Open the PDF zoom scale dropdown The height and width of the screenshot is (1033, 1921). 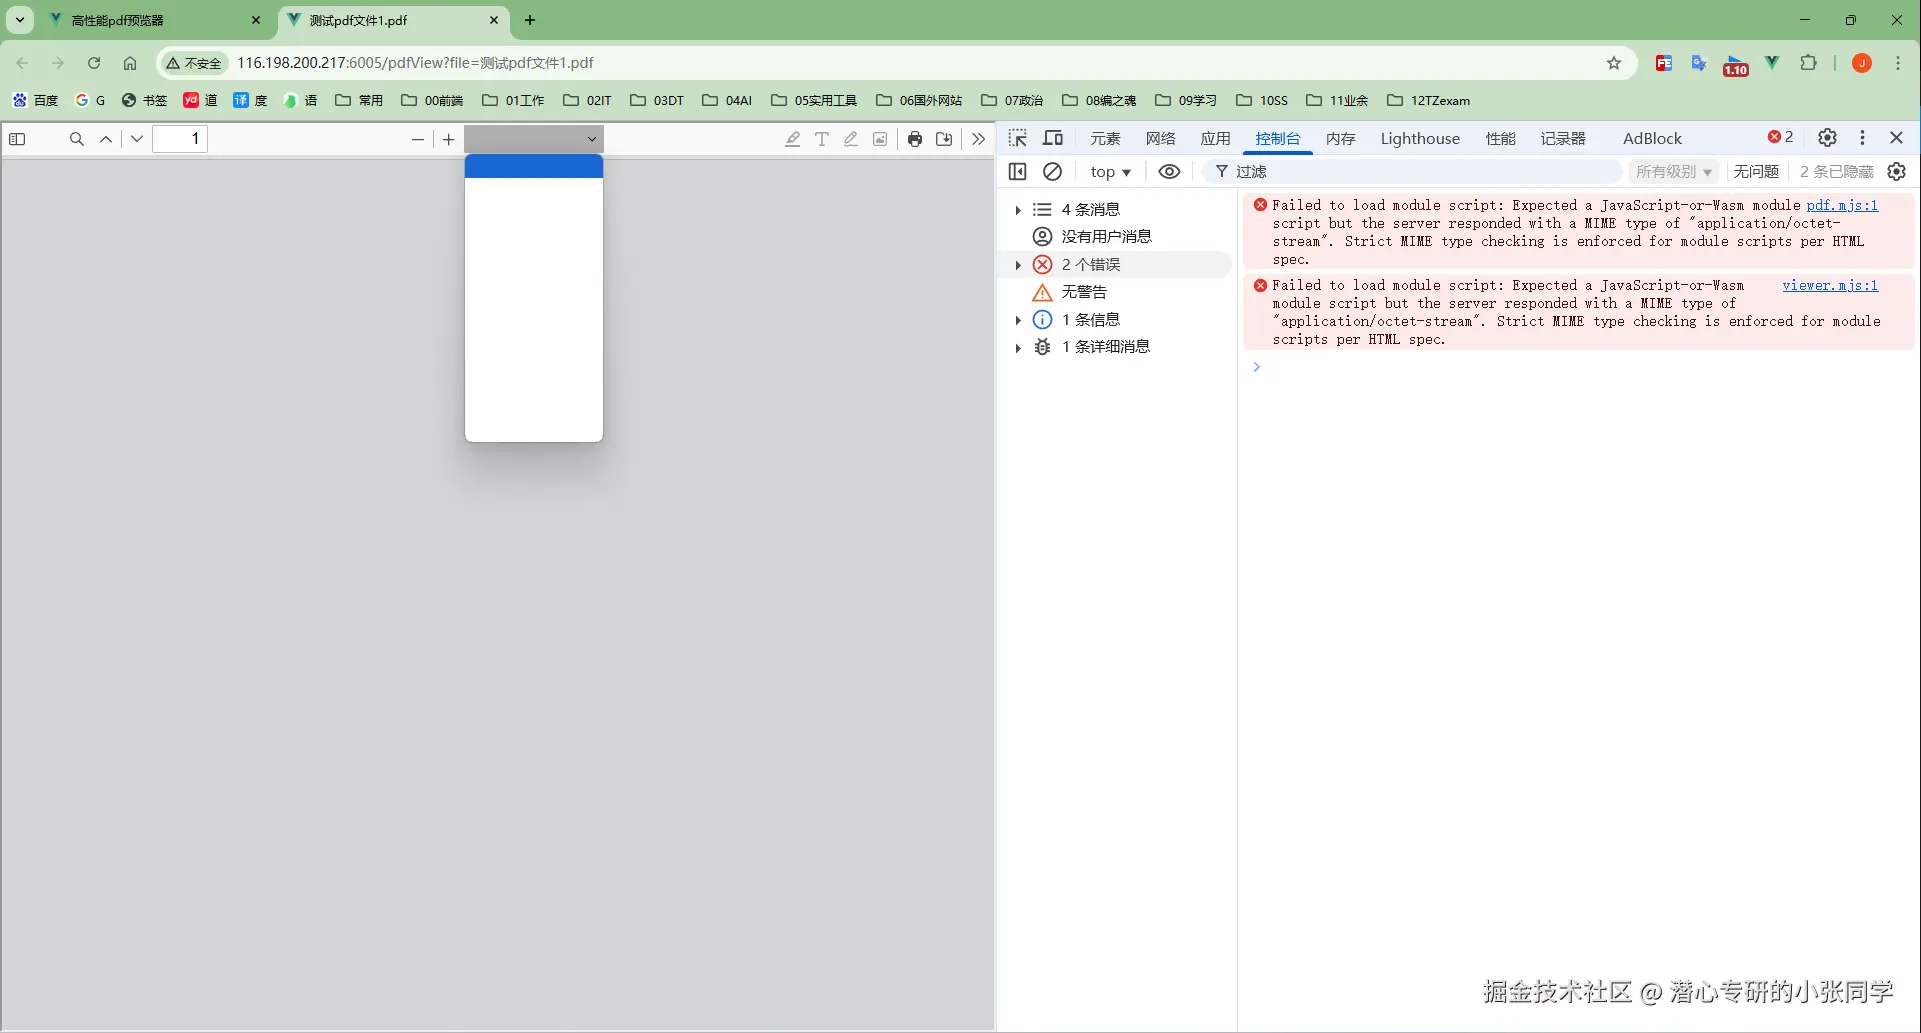click(534, 139)
